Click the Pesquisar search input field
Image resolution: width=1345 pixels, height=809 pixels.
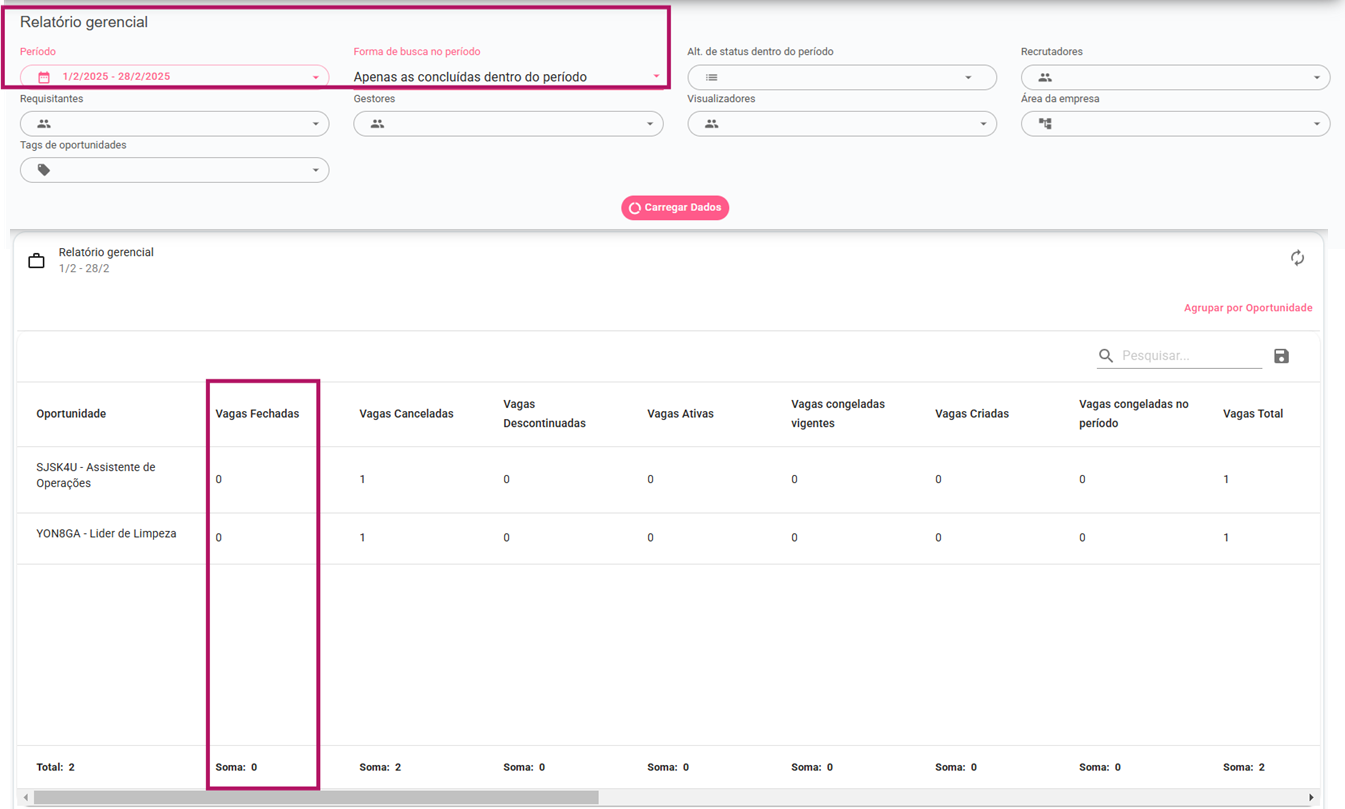pos(1189,356)
